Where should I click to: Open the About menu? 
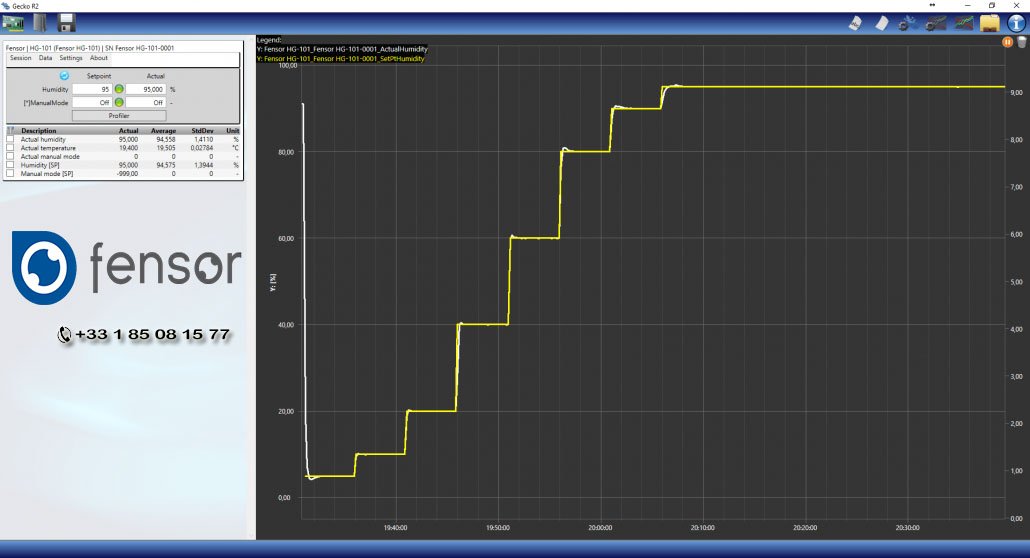[x=99, y=58]
